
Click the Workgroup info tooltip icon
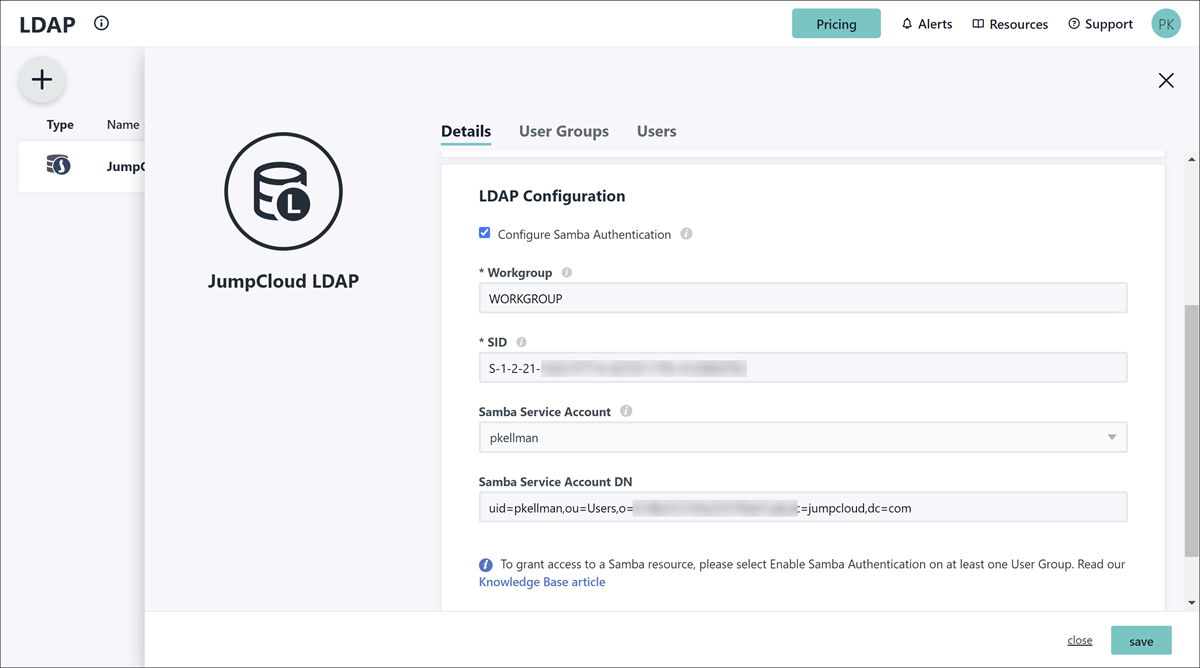[567, 273]
